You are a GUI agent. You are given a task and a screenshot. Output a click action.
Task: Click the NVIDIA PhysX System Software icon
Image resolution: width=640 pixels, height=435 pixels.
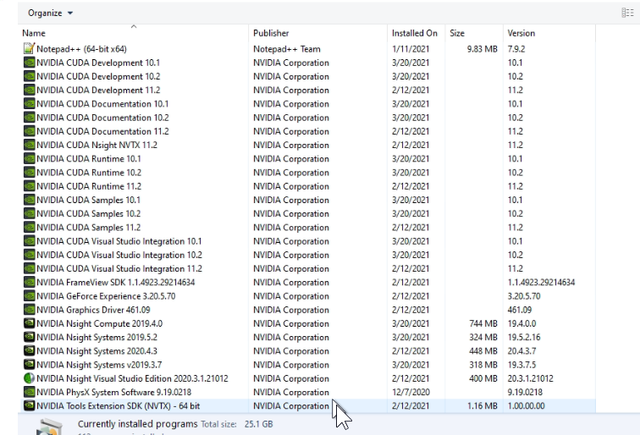[29, 392]
